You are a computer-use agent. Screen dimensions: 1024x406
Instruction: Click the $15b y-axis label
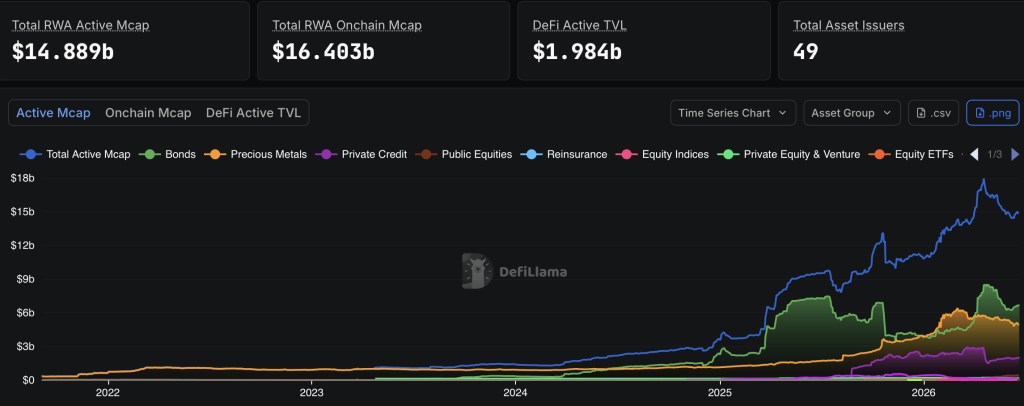(x=21, y=211)
